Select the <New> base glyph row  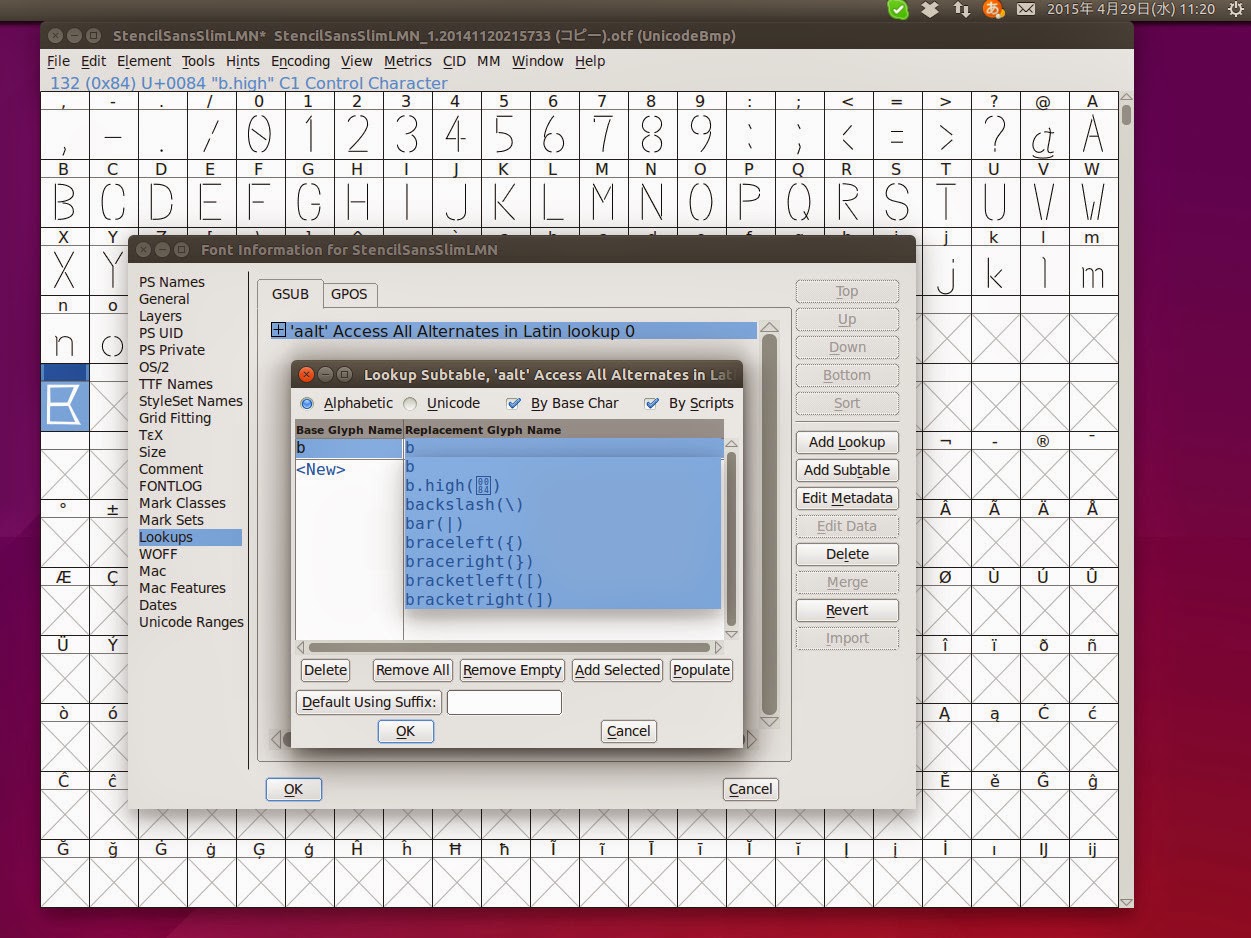(348, 469)
